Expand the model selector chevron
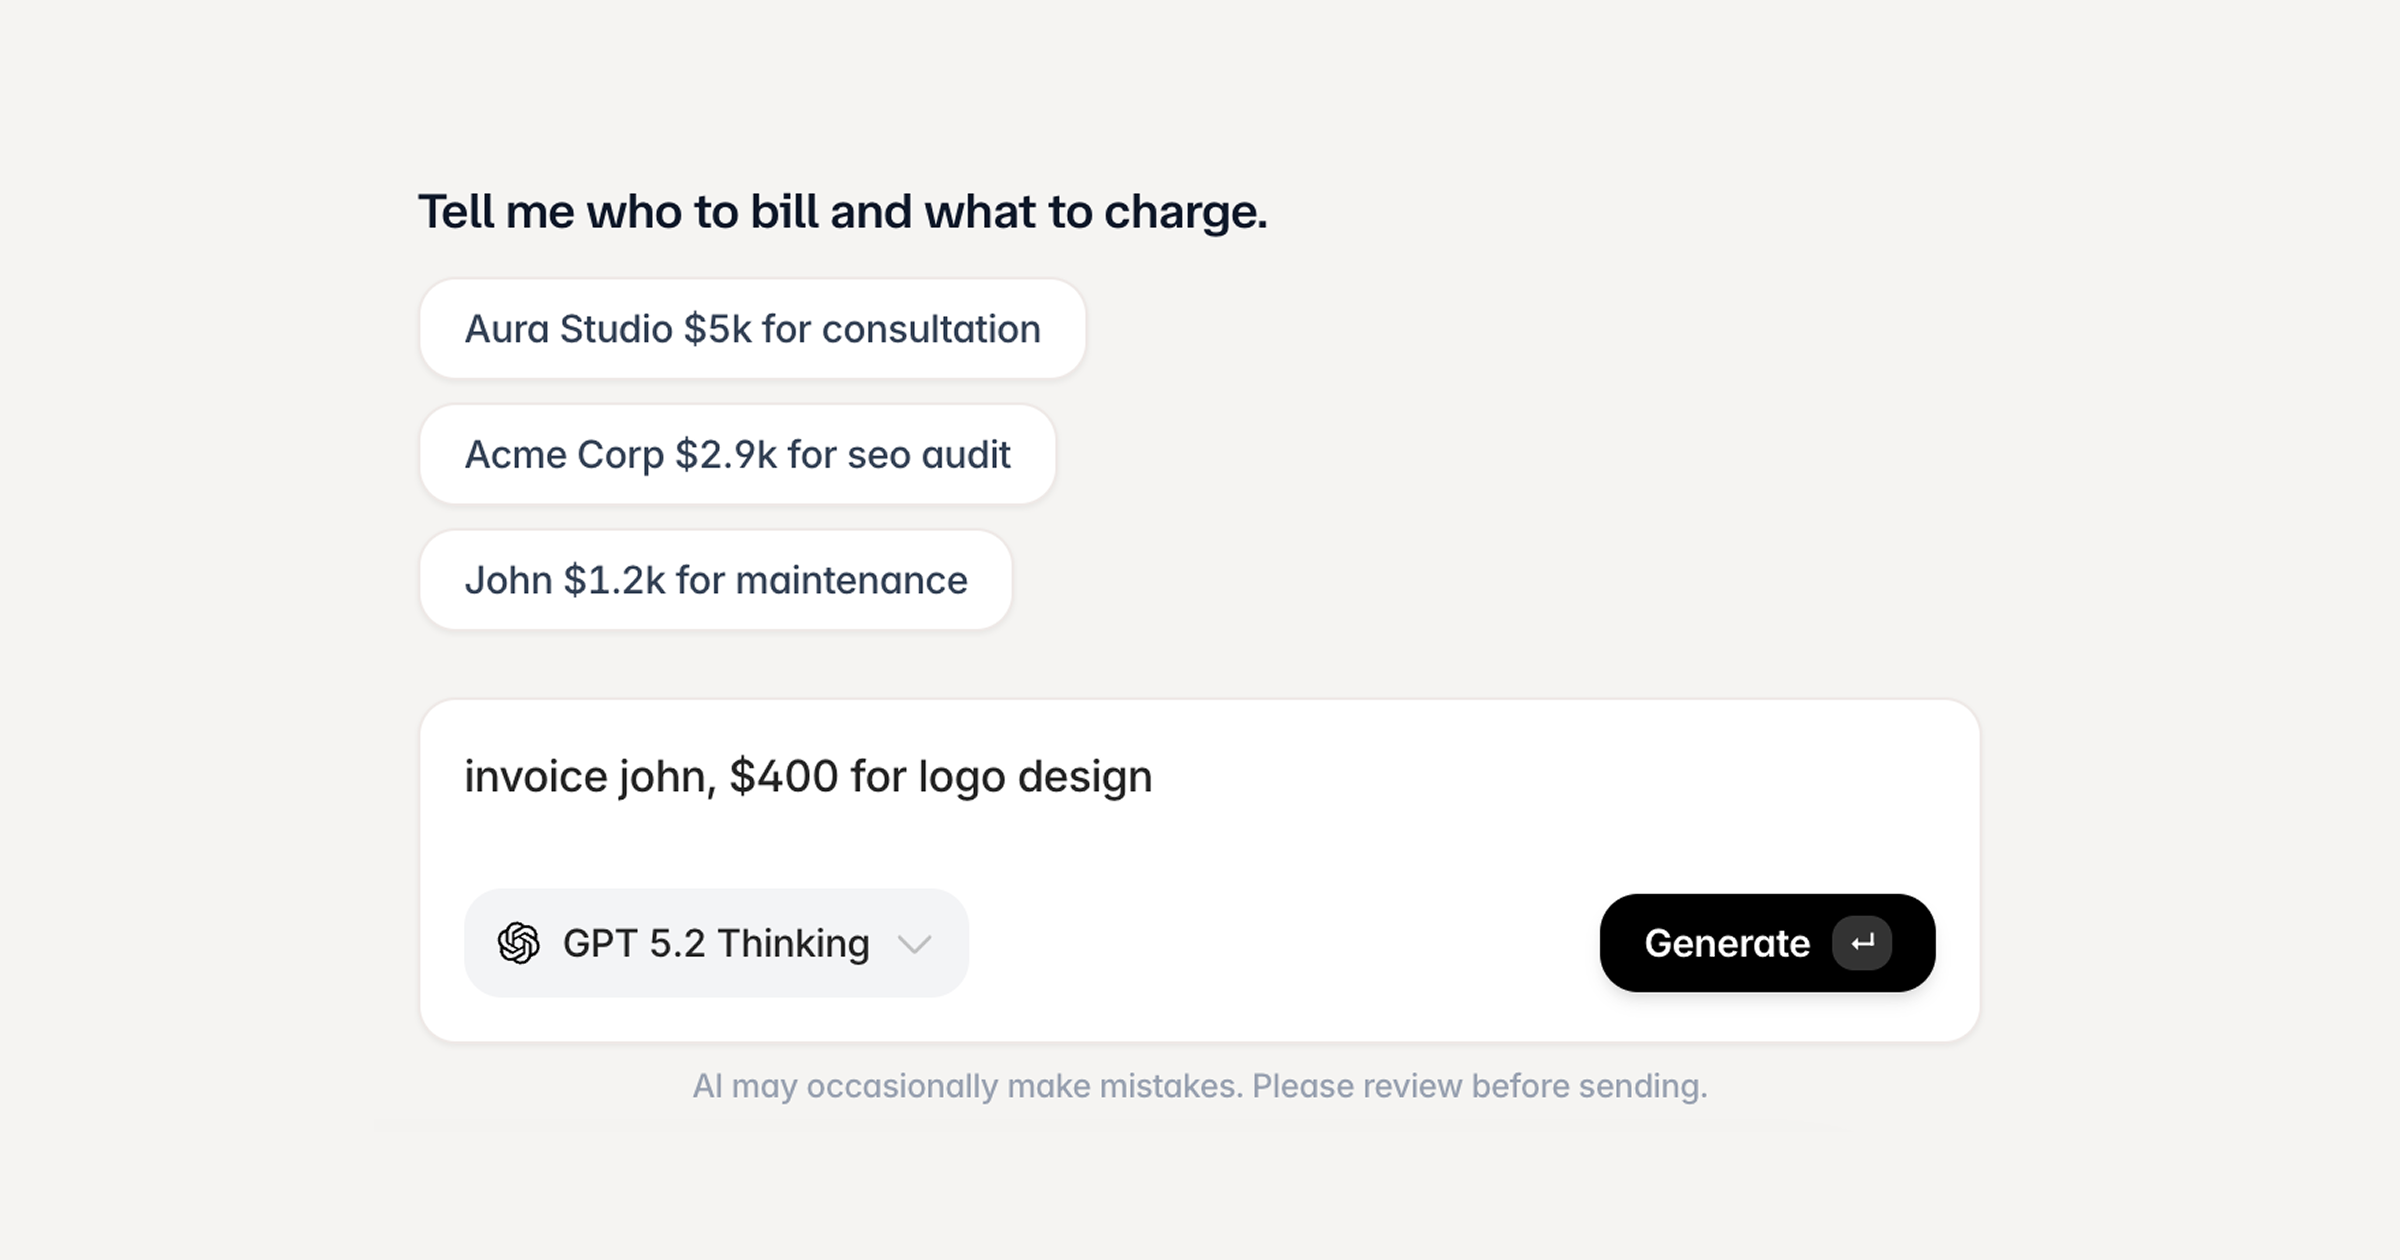The image size is (2400, 1260). [x=915, y=943]
